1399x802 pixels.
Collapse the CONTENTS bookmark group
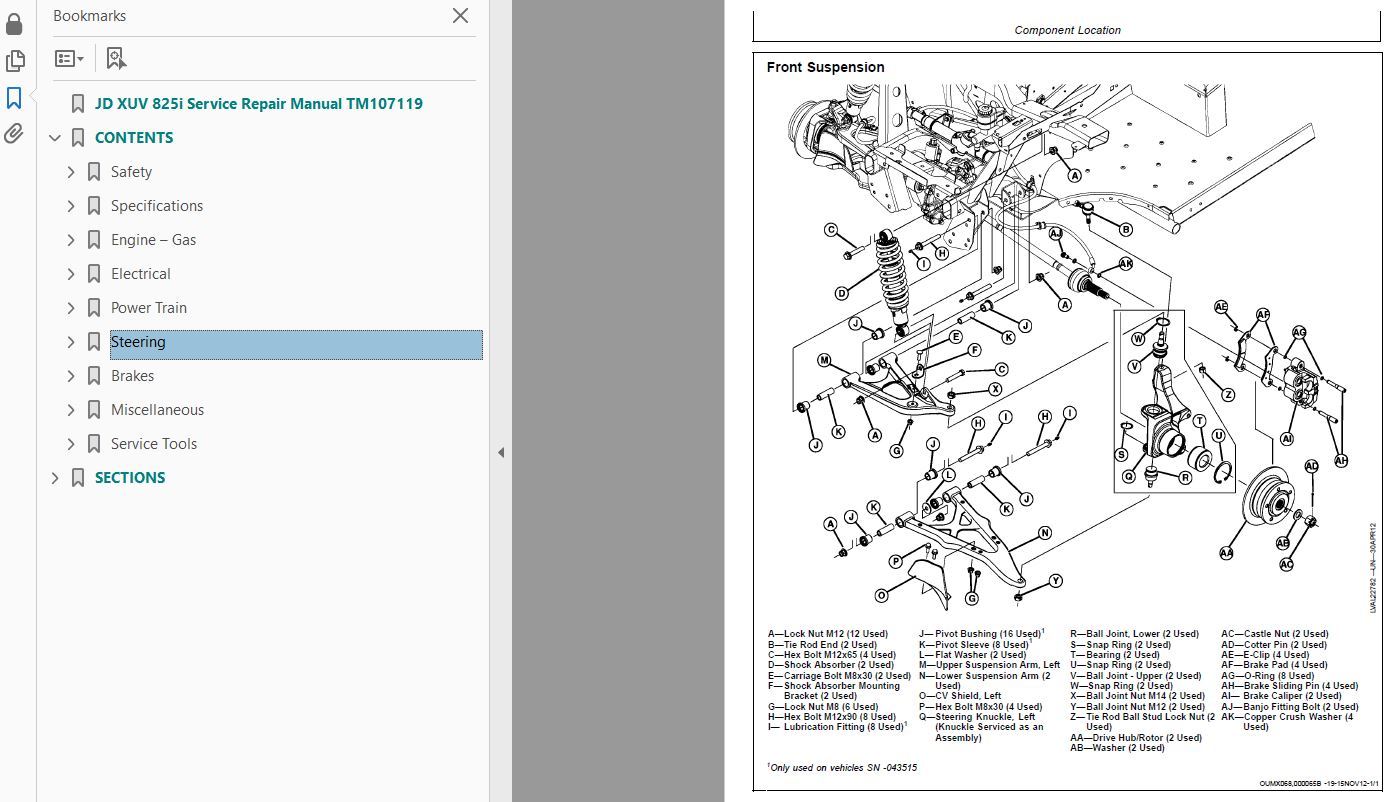[x=55, y=138]
